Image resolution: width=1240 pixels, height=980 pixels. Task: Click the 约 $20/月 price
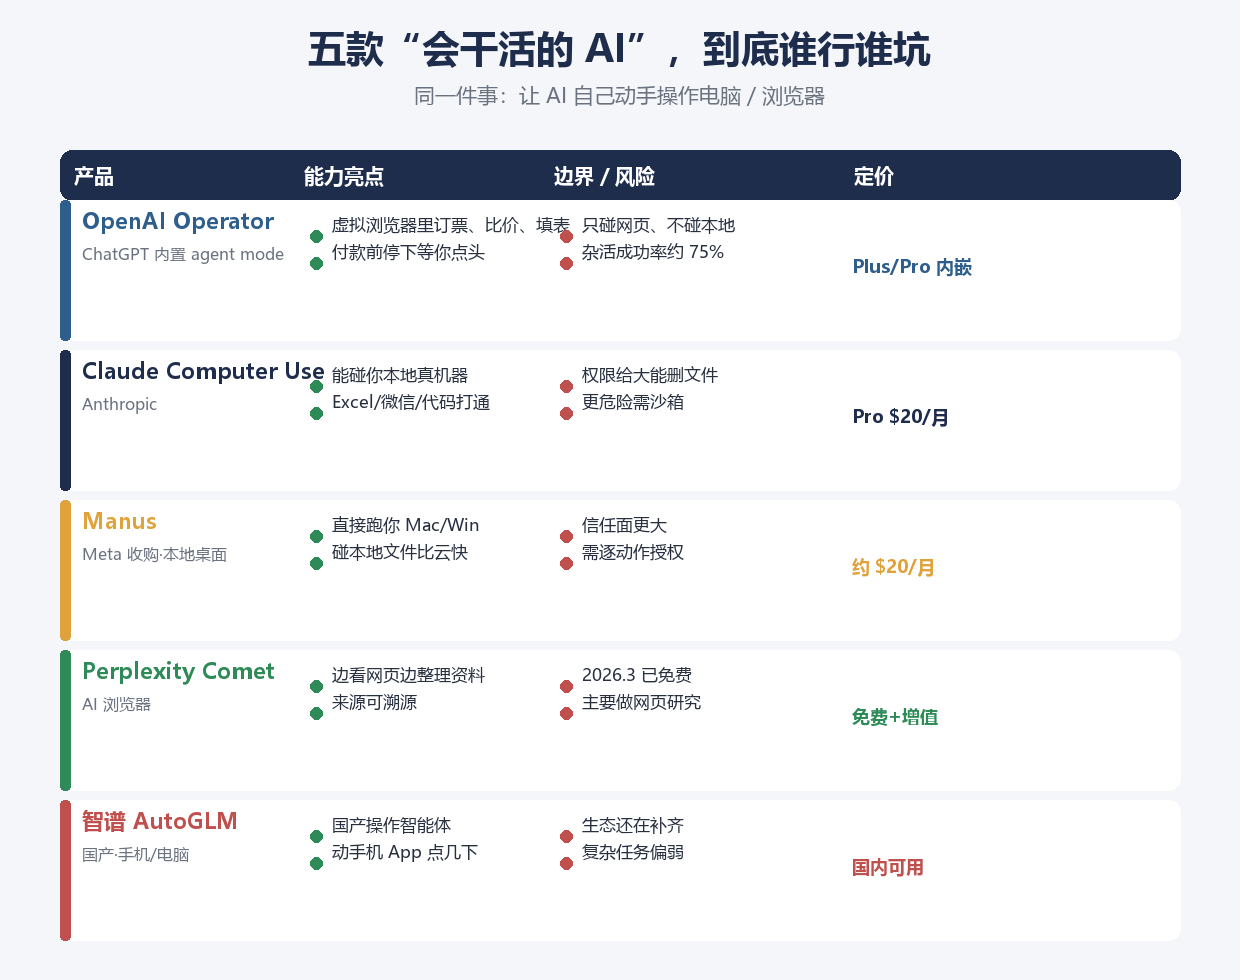893,567
